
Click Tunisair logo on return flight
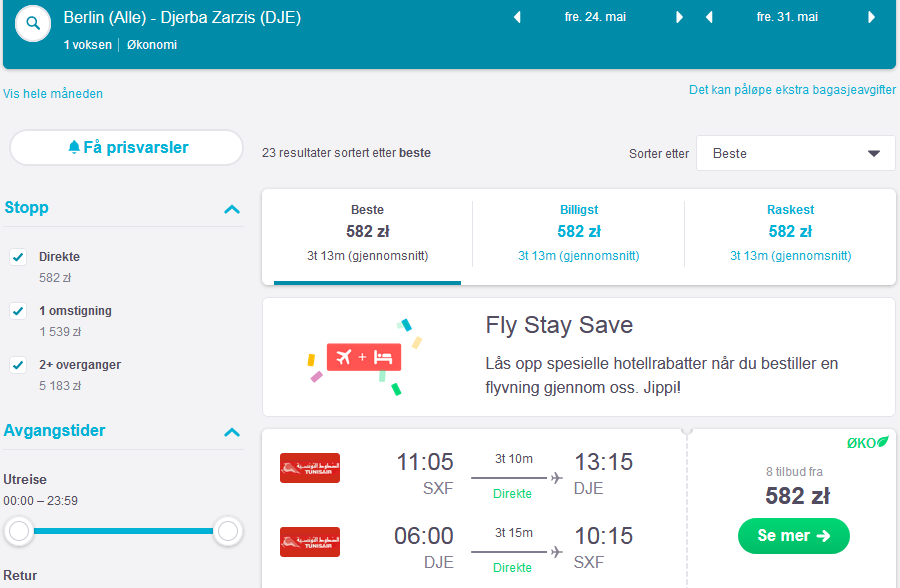310,542
